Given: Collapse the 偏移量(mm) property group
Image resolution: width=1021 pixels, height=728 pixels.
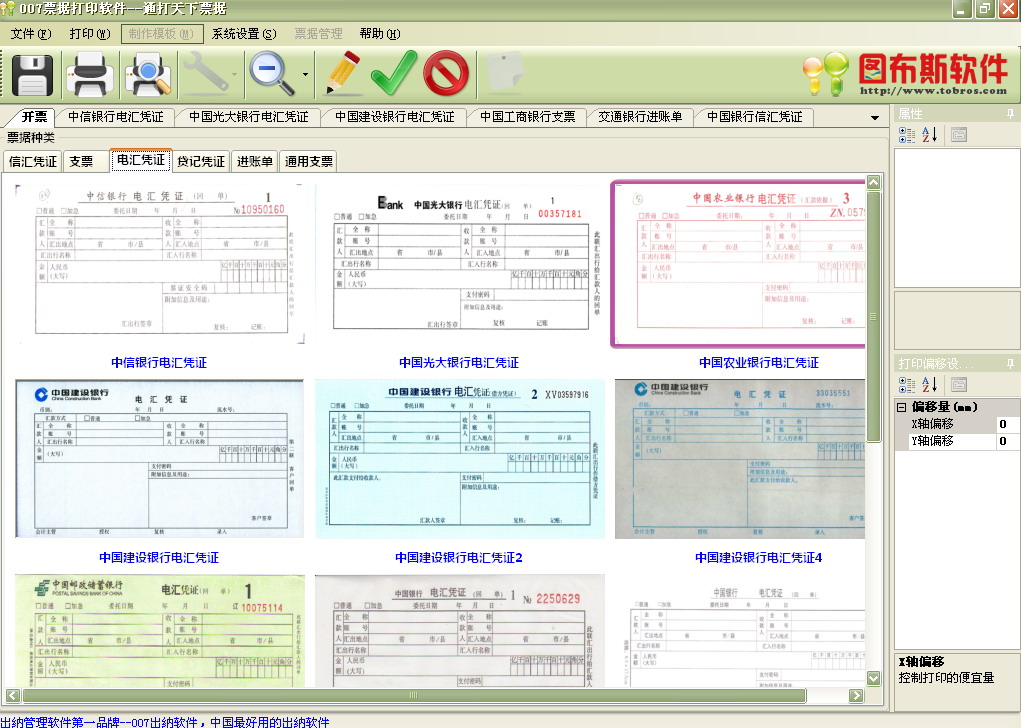Looking at the screenshot, I should click(x=902, y=407).
